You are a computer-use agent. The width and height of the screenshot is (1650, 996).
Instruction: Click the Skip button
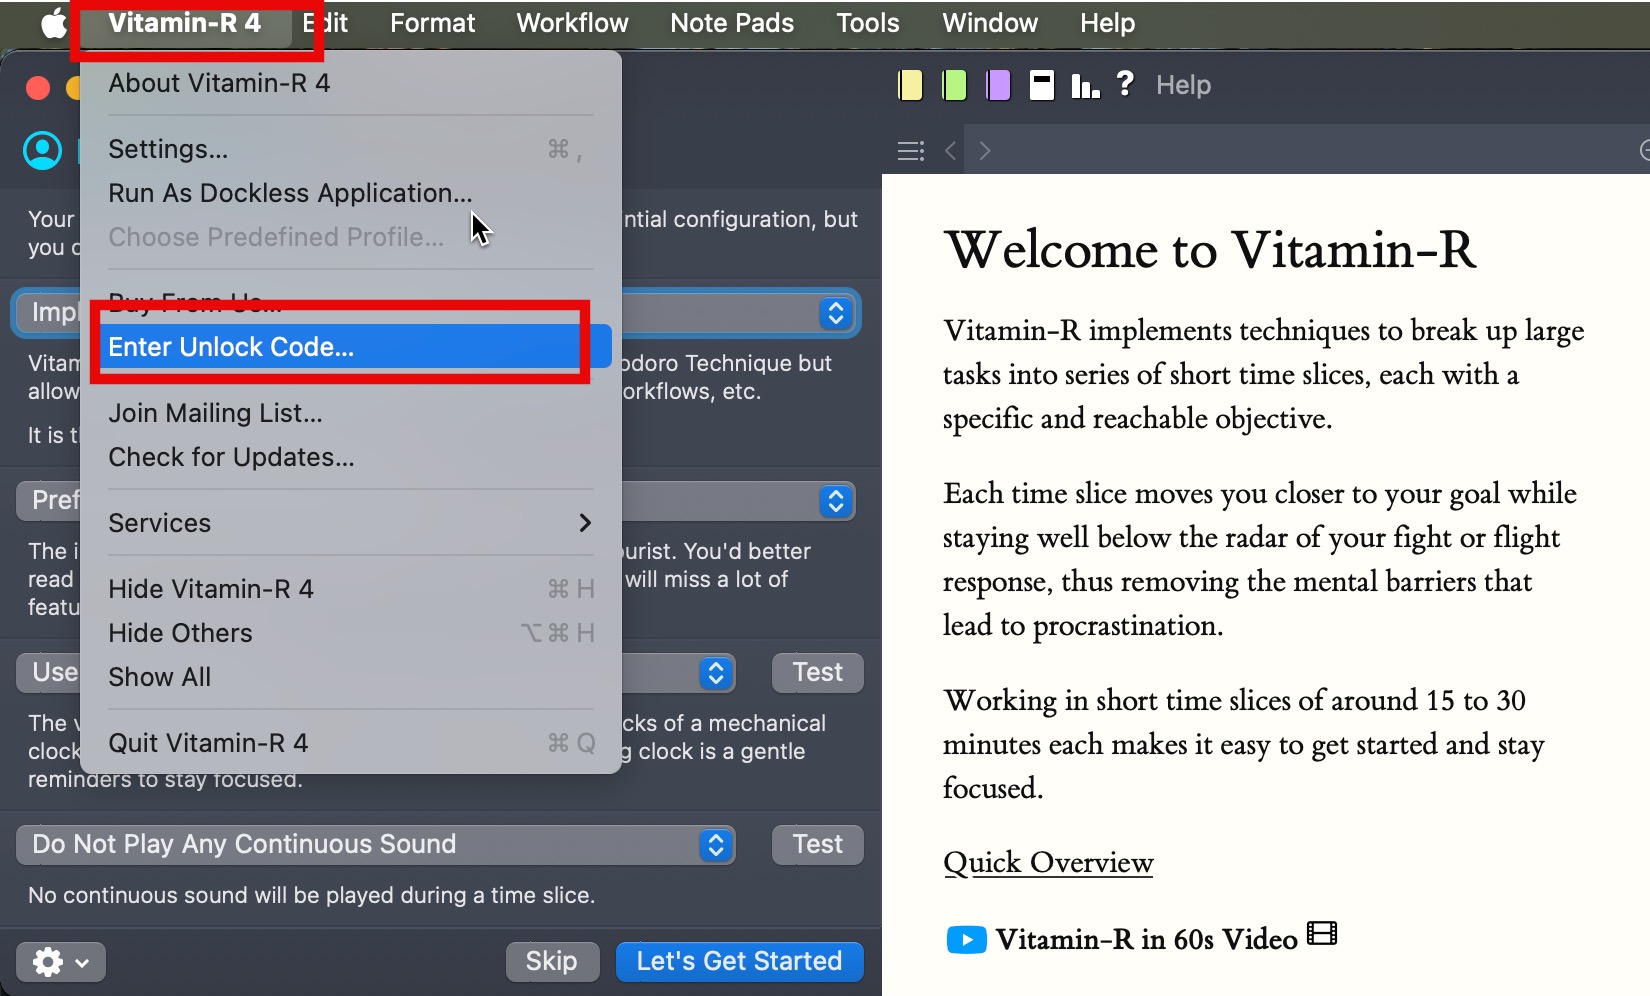551,962
